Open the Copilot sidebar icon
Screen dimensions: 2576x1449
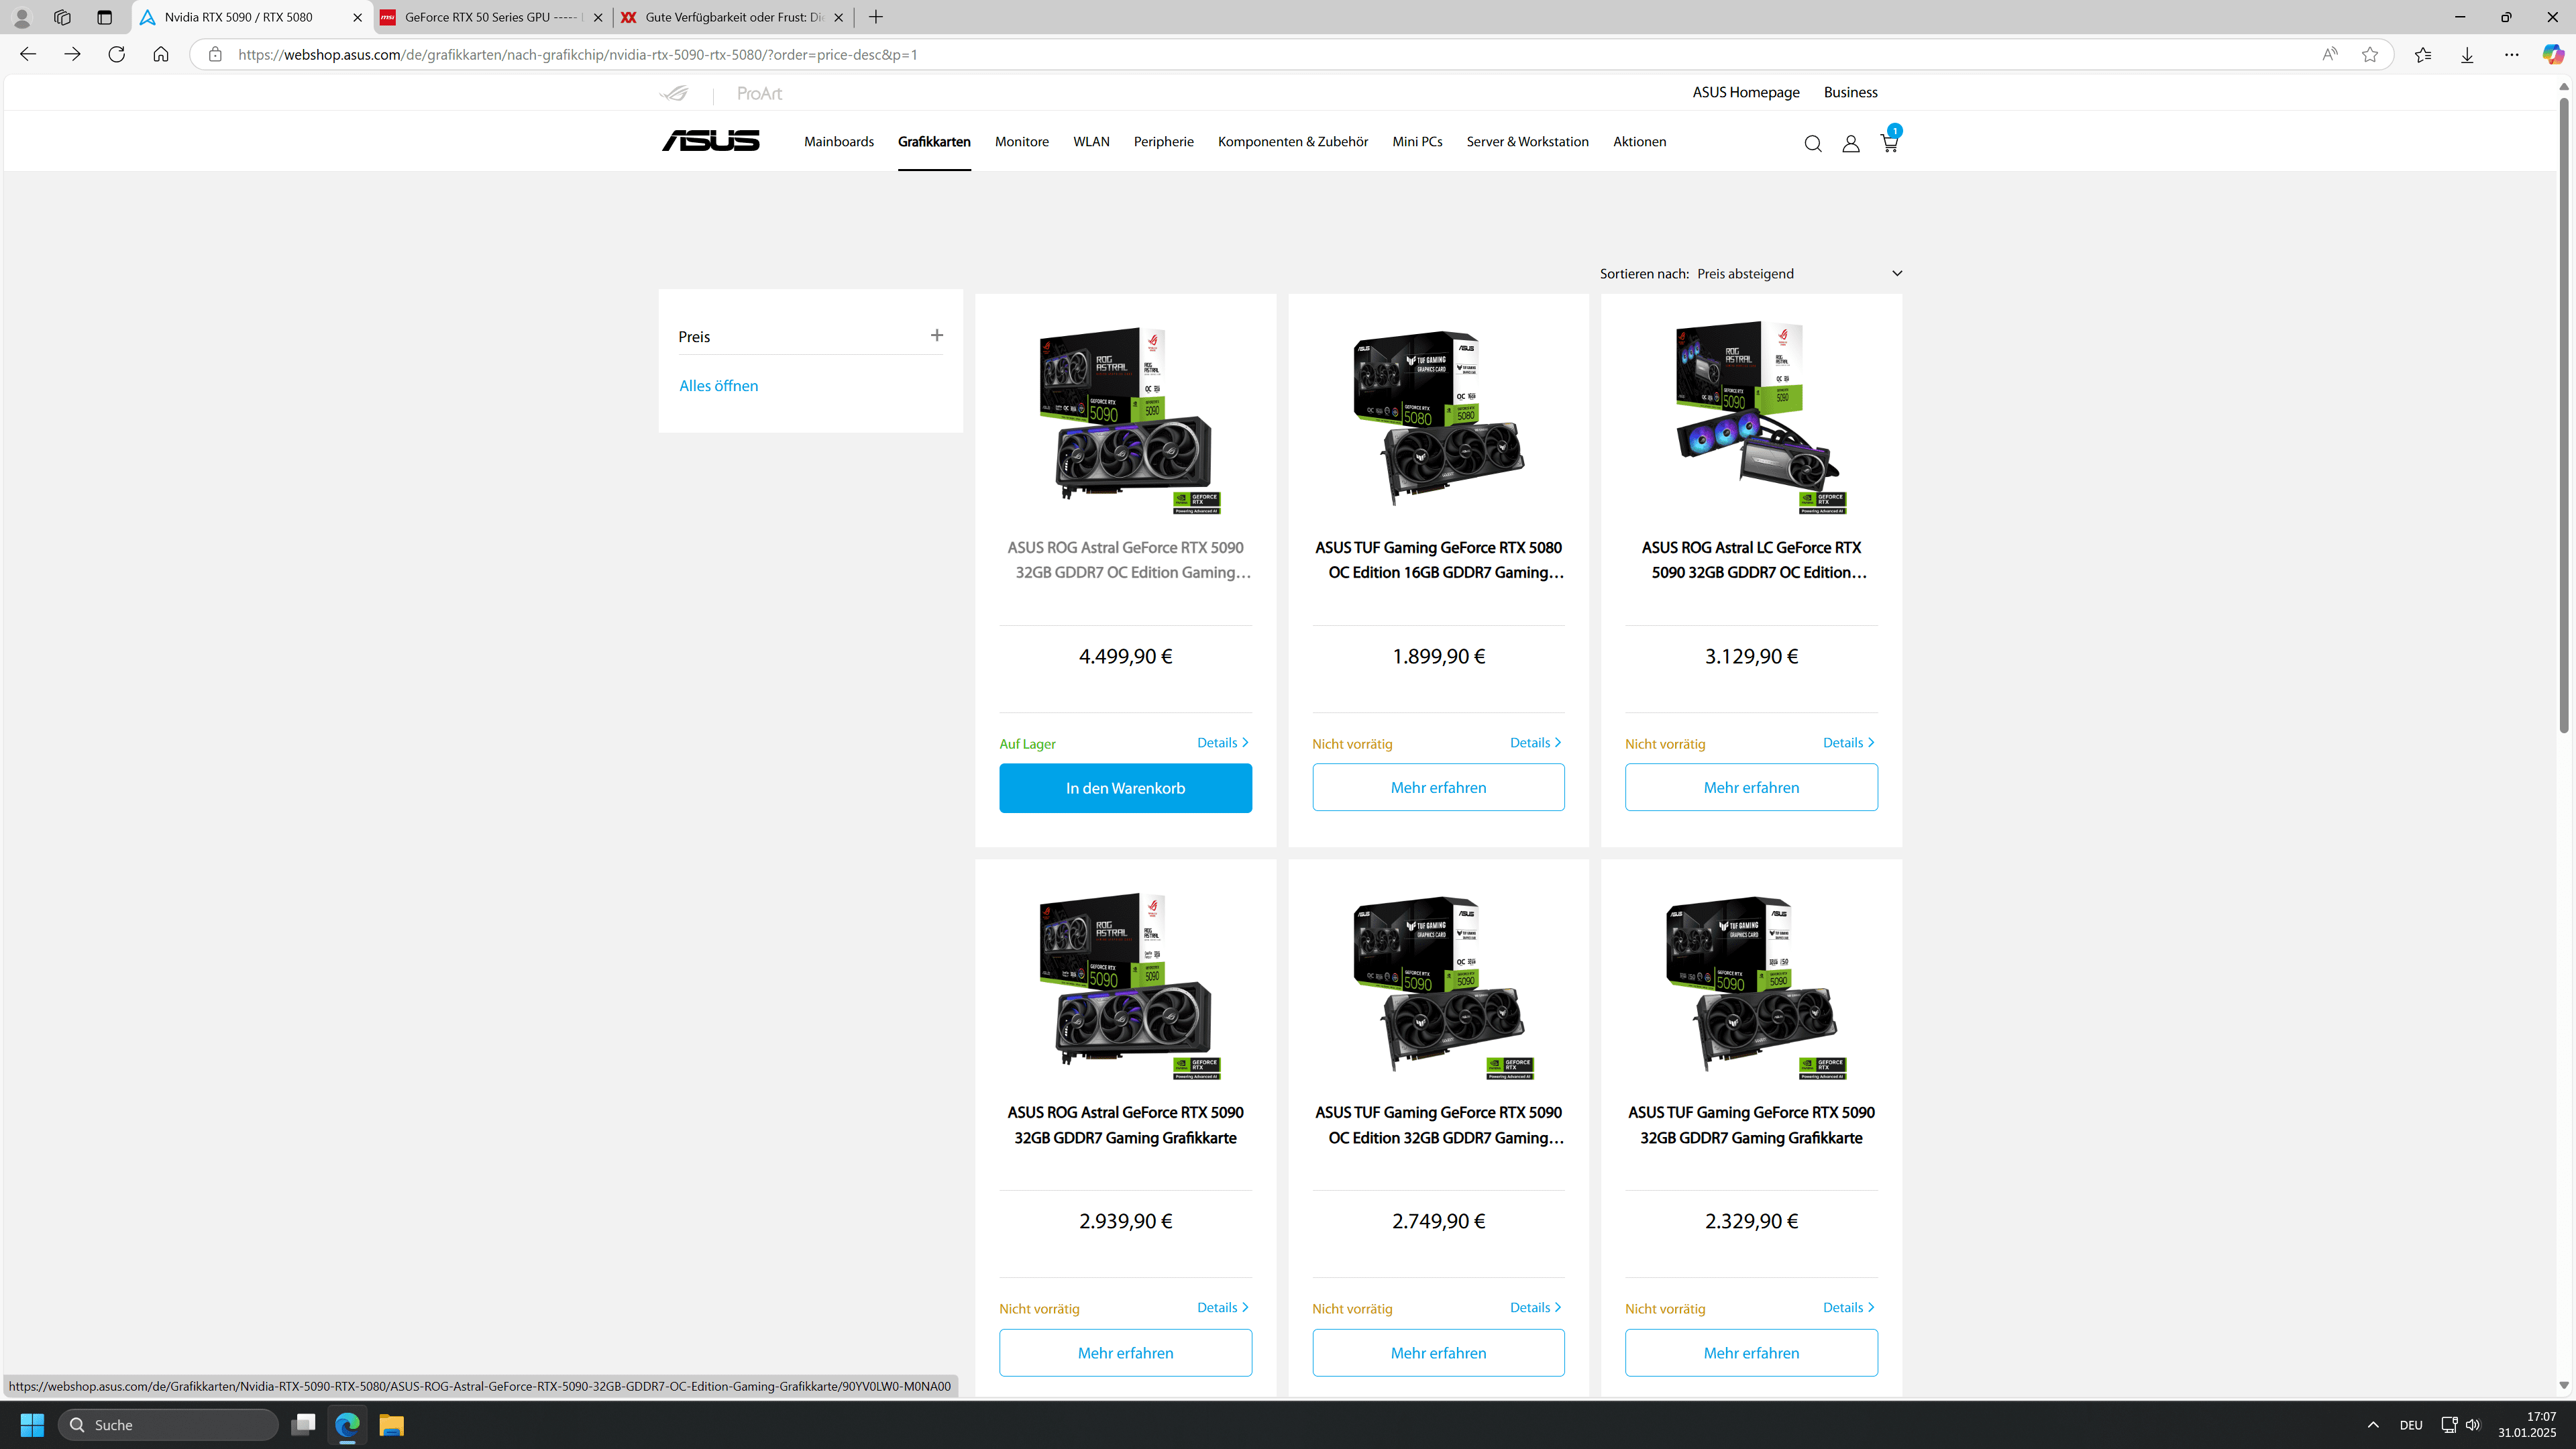(x=2553, y=54)
